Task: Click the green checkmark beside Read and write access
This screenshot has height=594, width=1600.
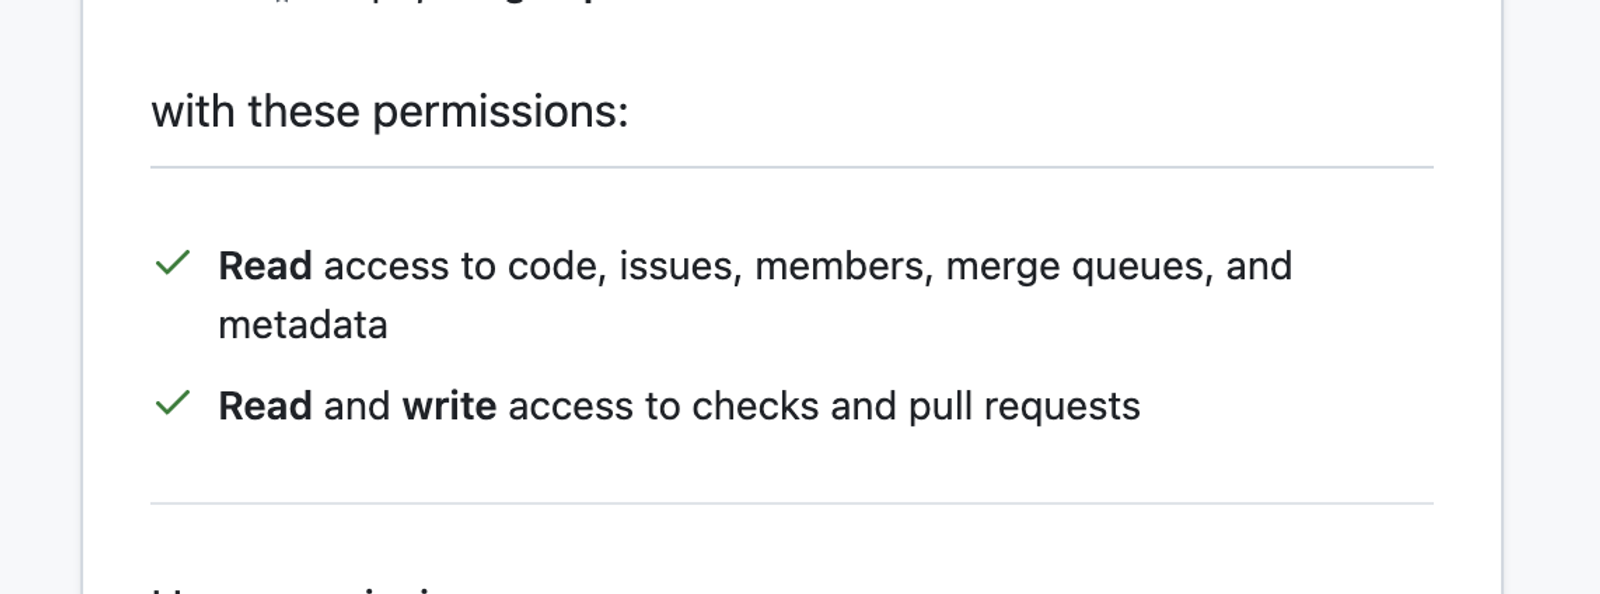Action: [173, 403]
